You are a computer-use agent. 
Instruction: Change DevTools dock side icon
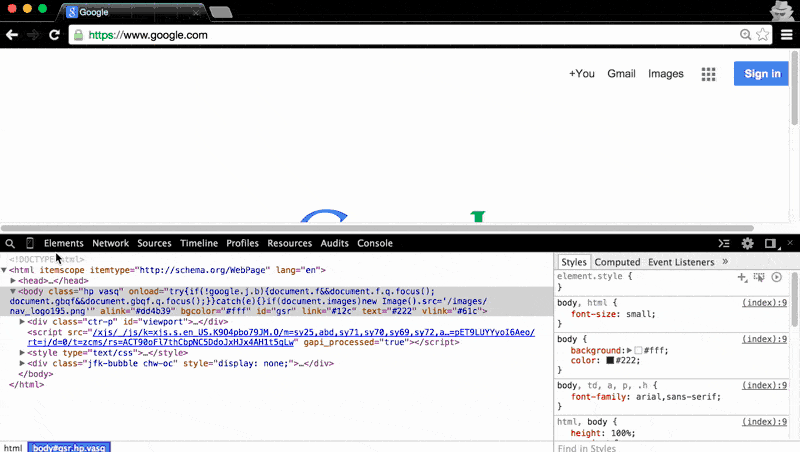[x=771, y=243]
